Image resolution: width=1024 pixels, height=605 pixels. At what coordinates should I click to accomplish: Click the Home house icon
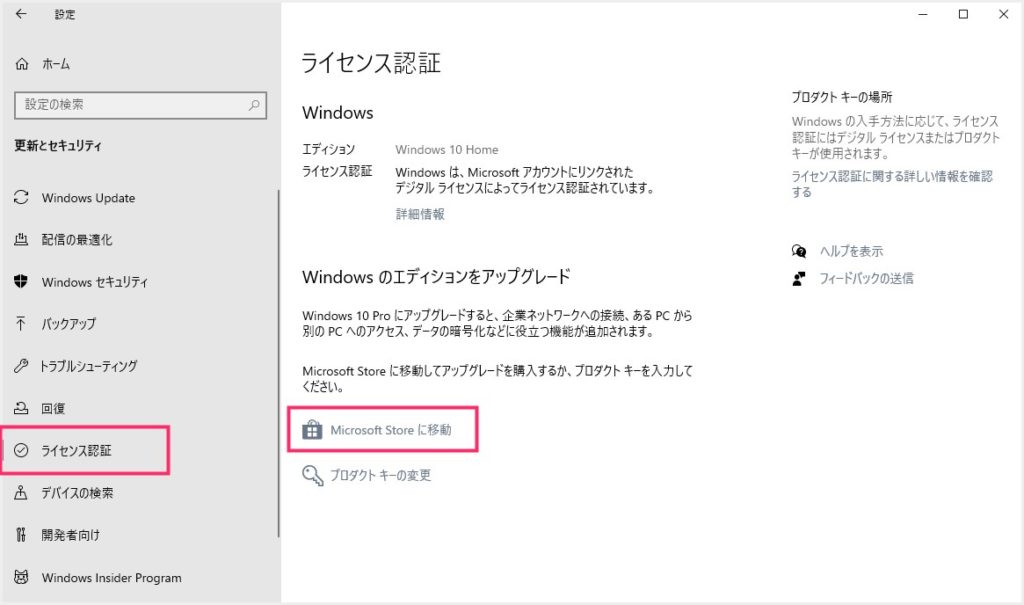coord(22,64)
